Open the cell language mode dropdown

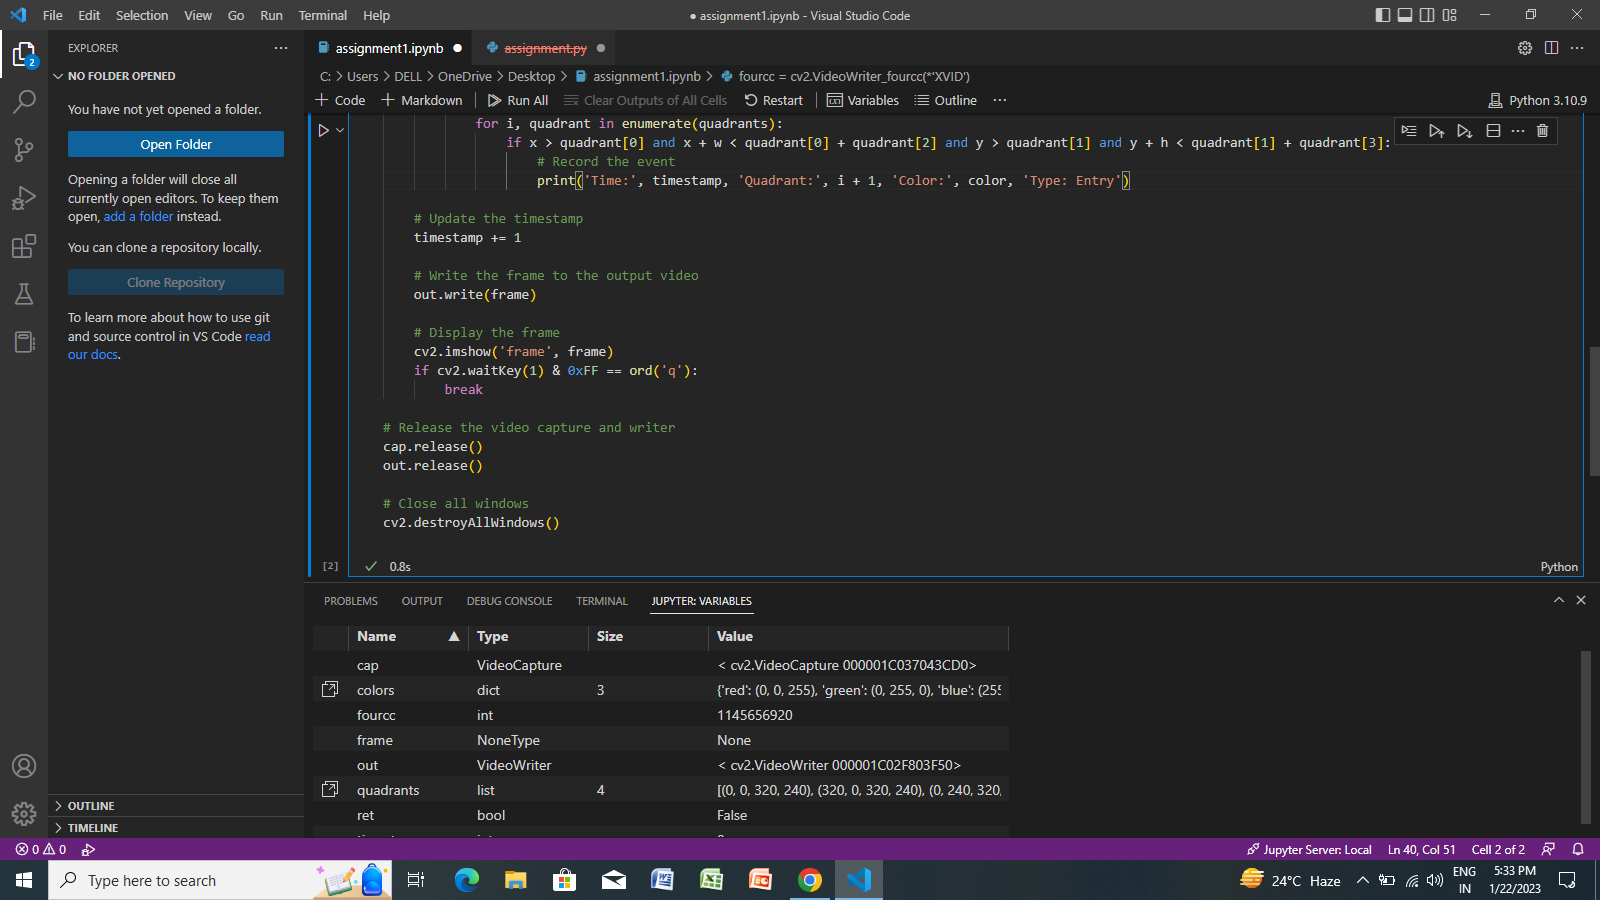tap(1559, 566)
